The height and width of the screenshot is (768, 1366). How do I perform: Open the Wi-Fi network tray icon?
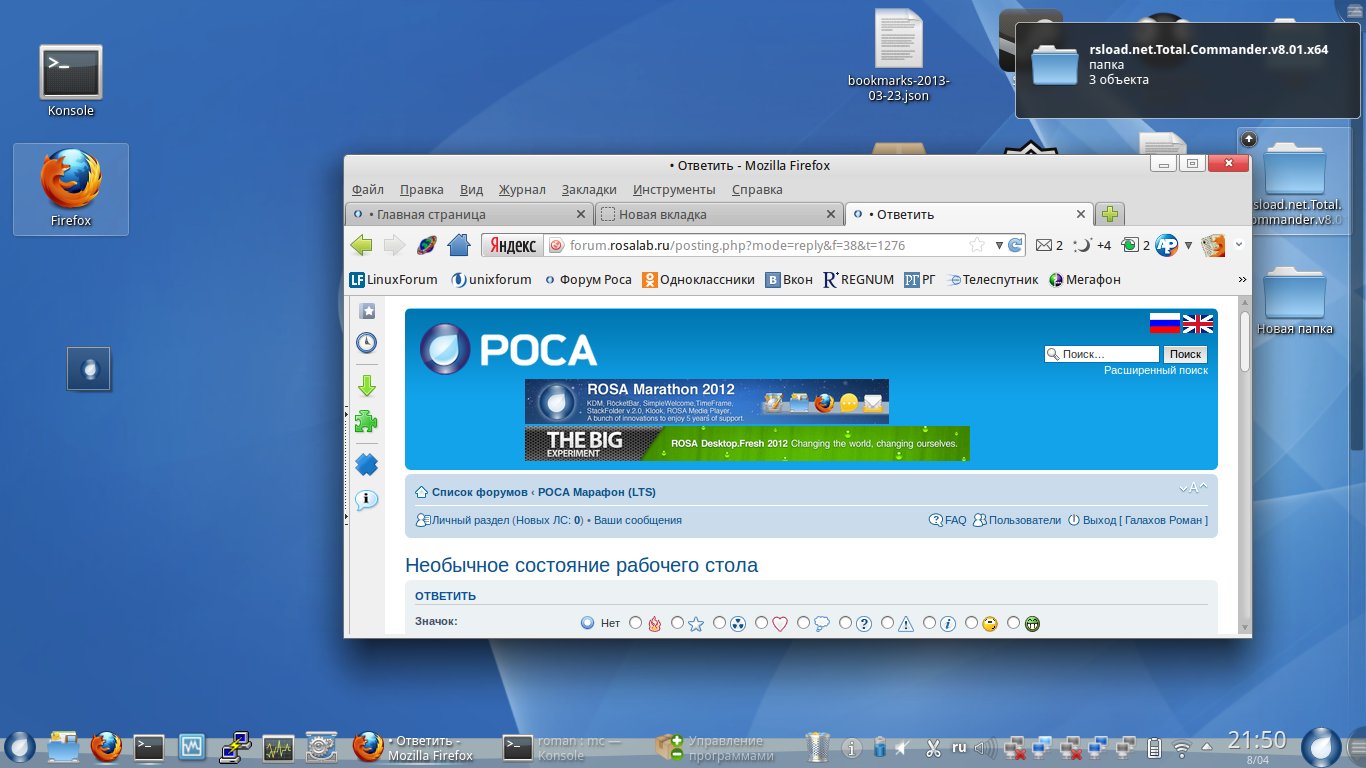(x=1182, y=747)
